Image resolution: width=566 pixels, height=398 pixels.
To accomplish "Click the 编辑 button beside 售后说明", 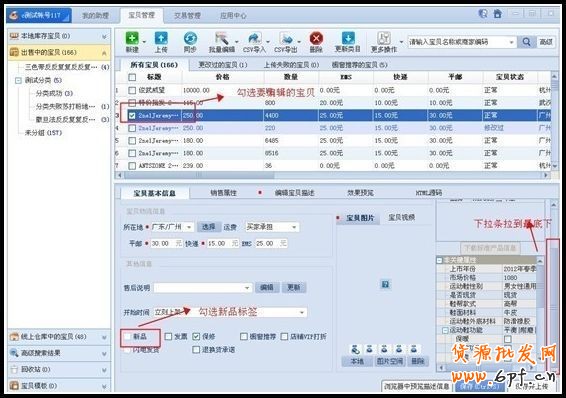I will pyautogui.click(x=266, y=288).
